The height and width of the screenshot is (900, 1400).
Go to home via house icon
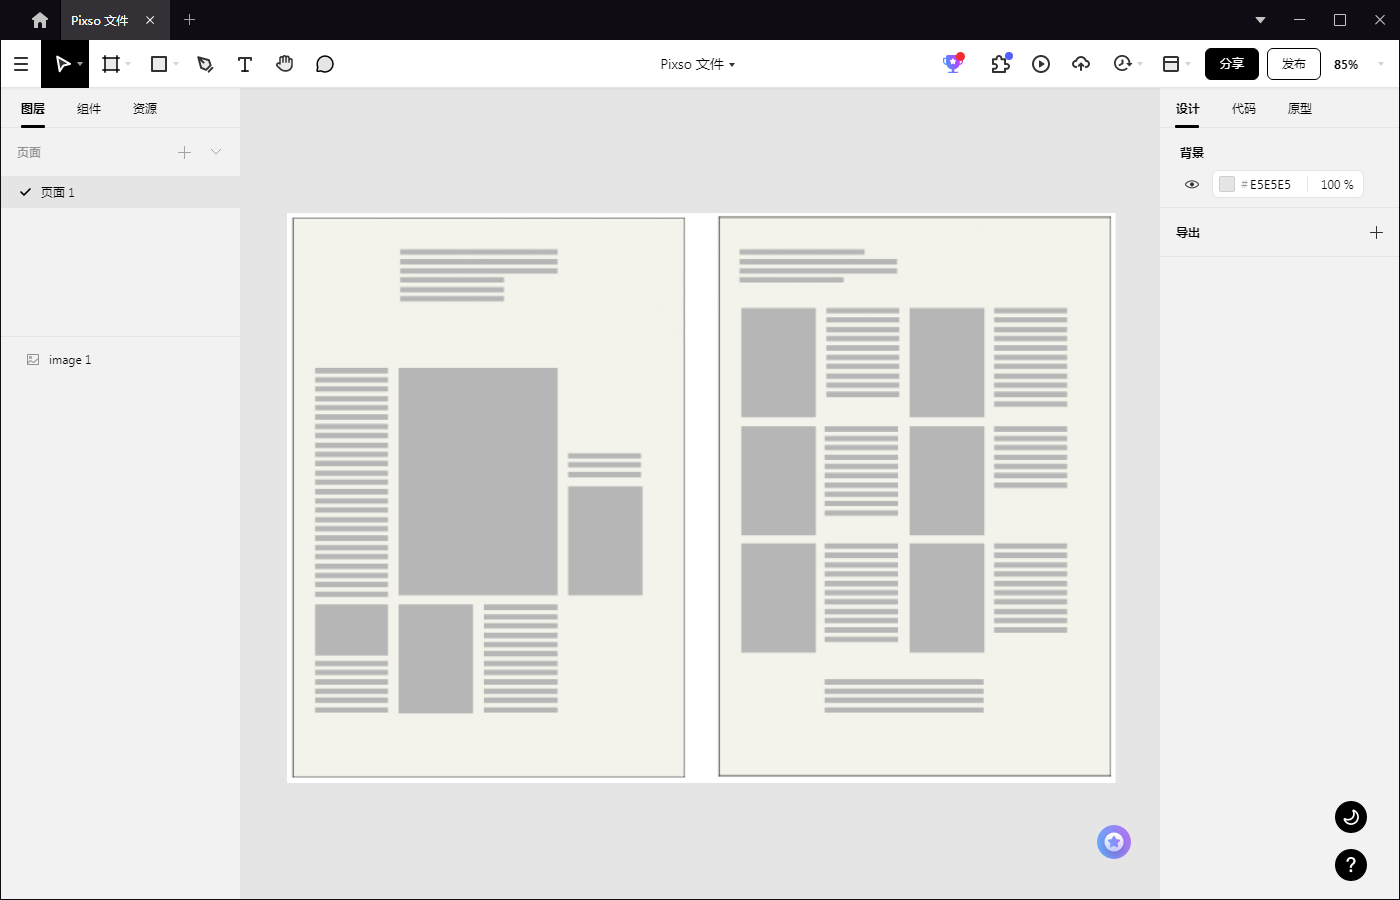[40, 20]
